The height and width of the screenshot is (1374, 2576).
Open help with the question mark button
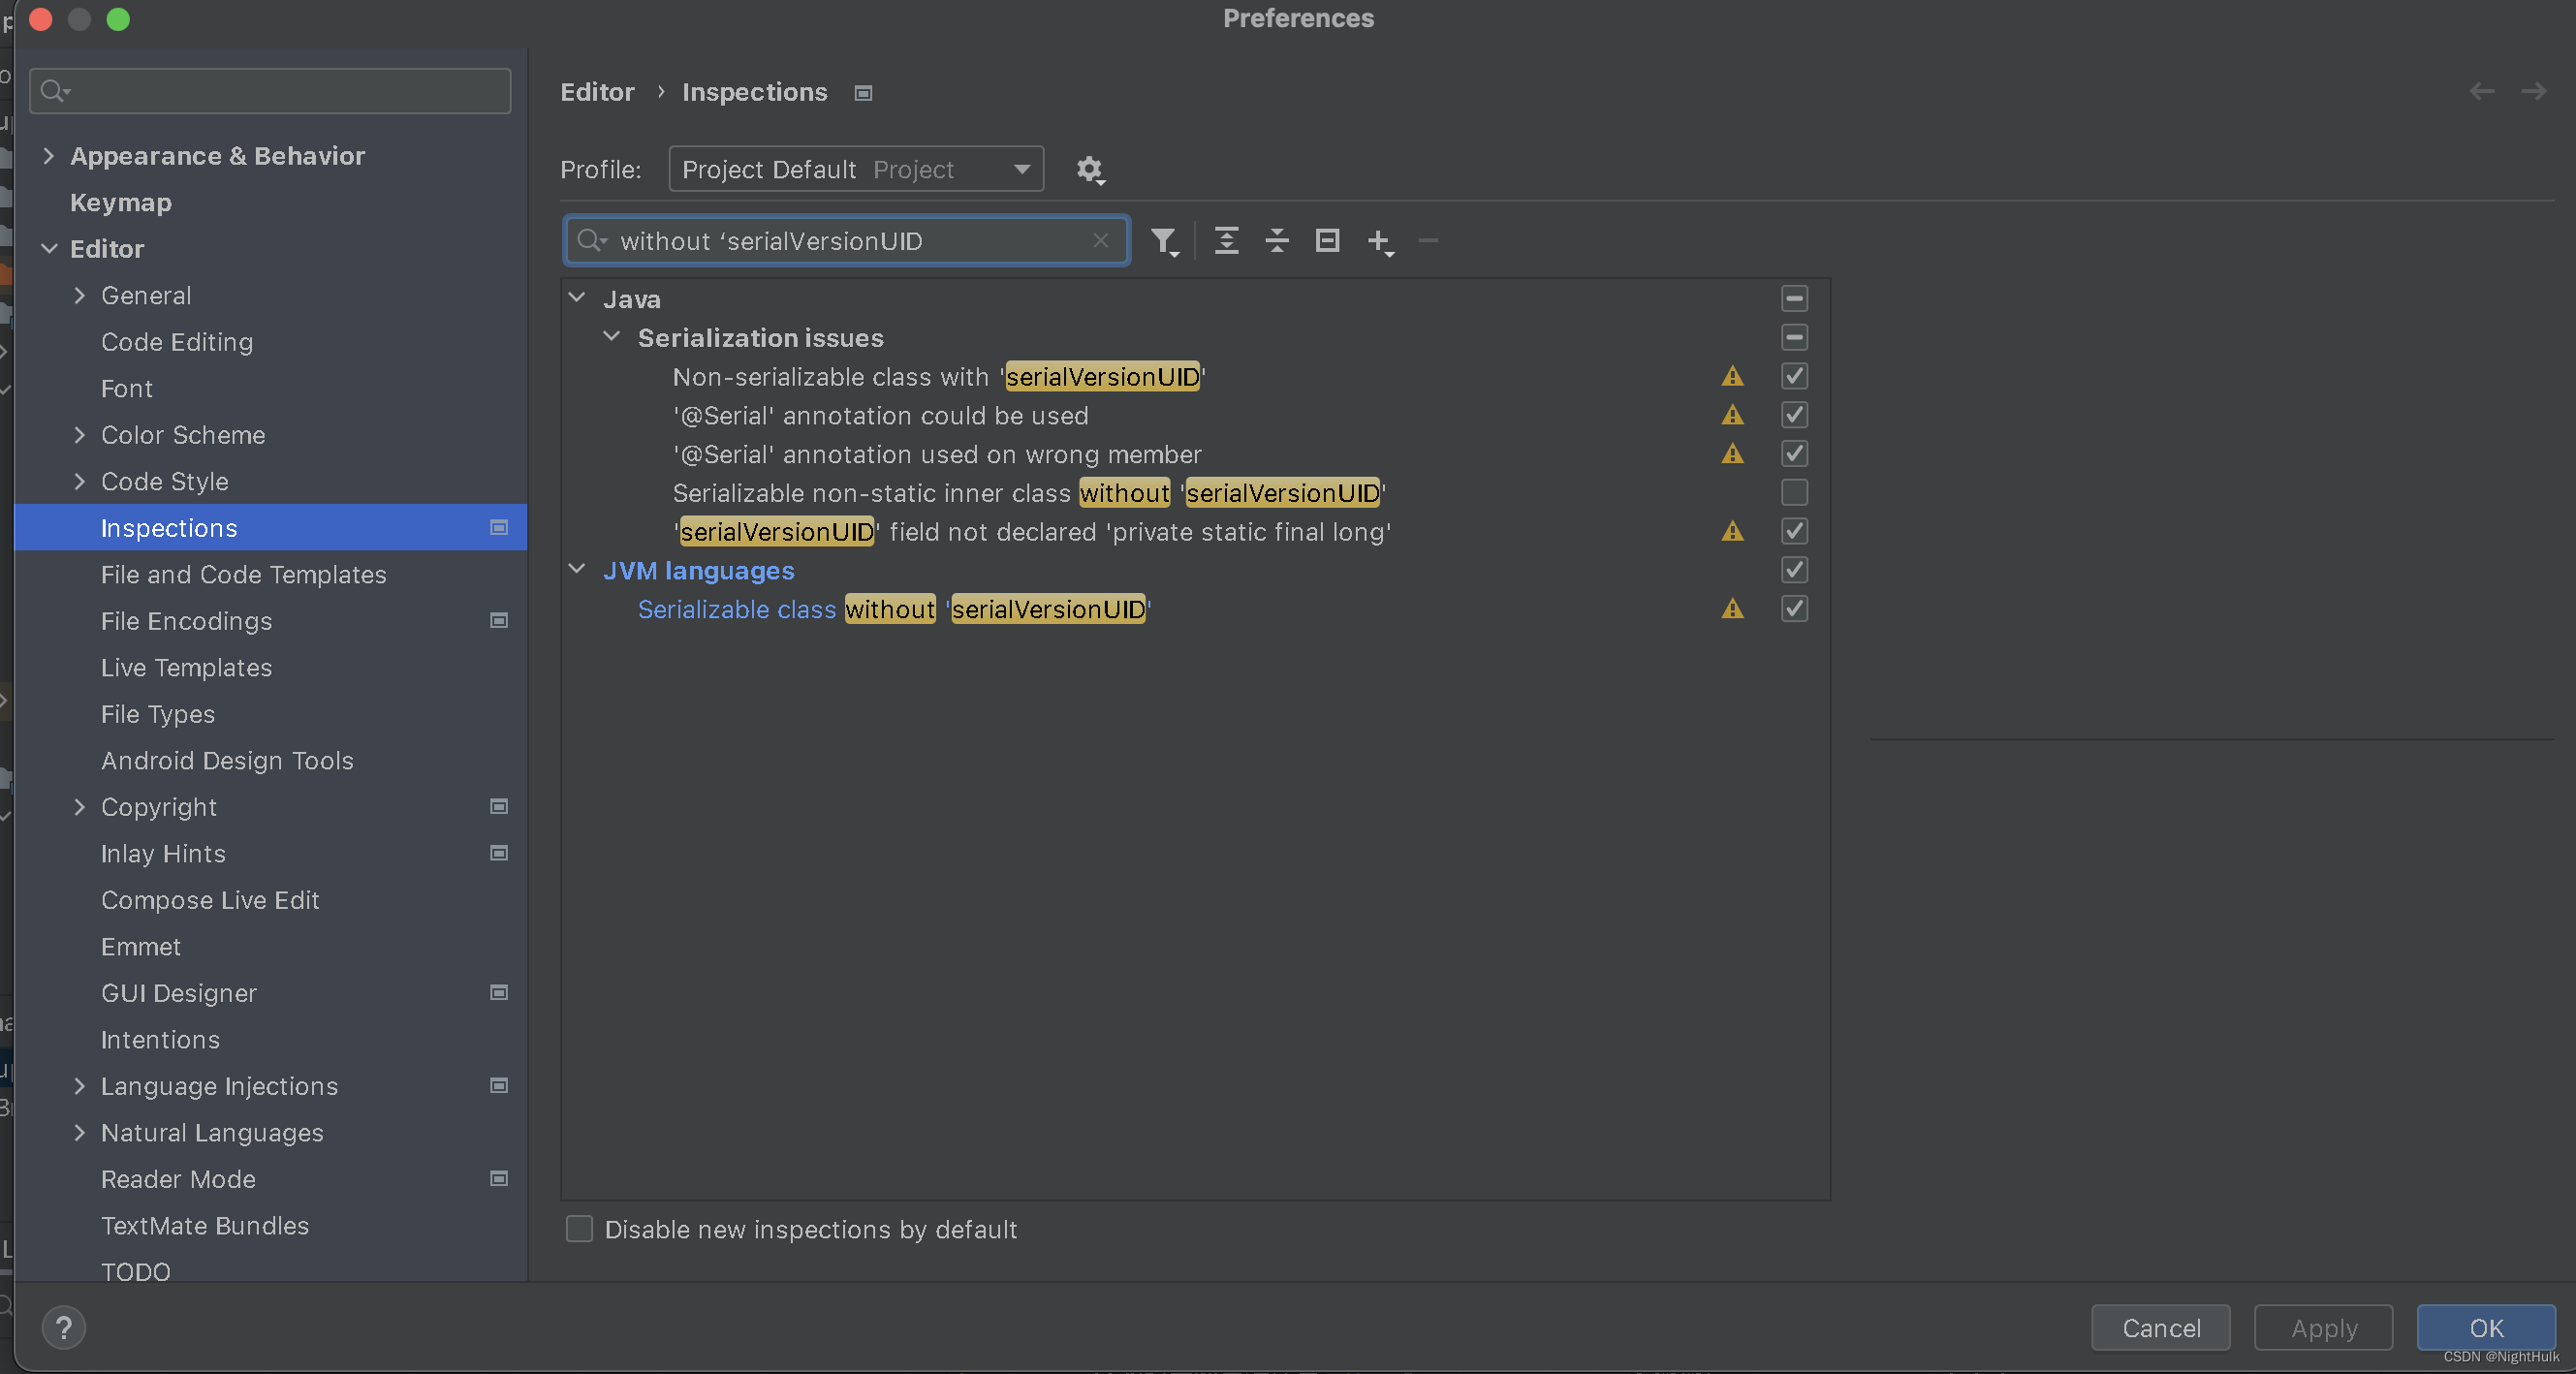[x=64, y=1328]
